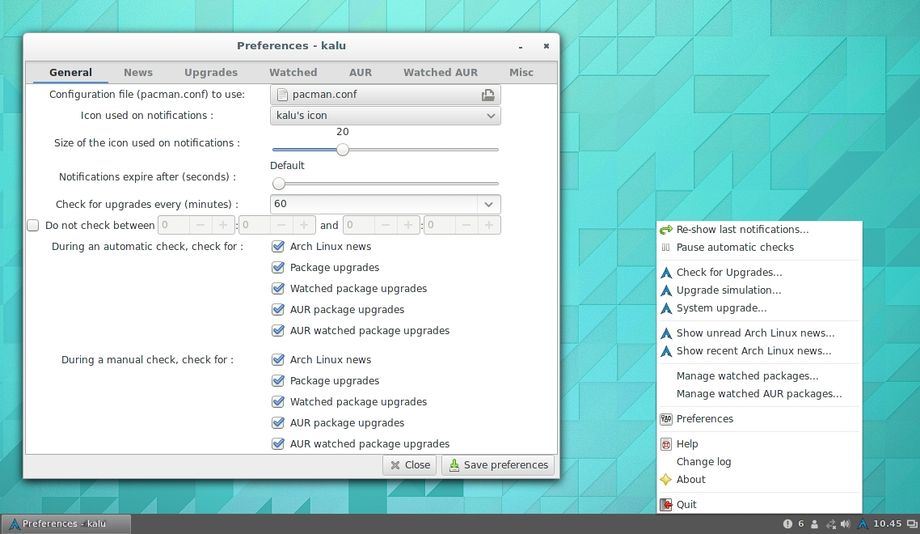Click the pause icon beside Pause automatic checks
920x534 pixels.
[x=666, y=247]
